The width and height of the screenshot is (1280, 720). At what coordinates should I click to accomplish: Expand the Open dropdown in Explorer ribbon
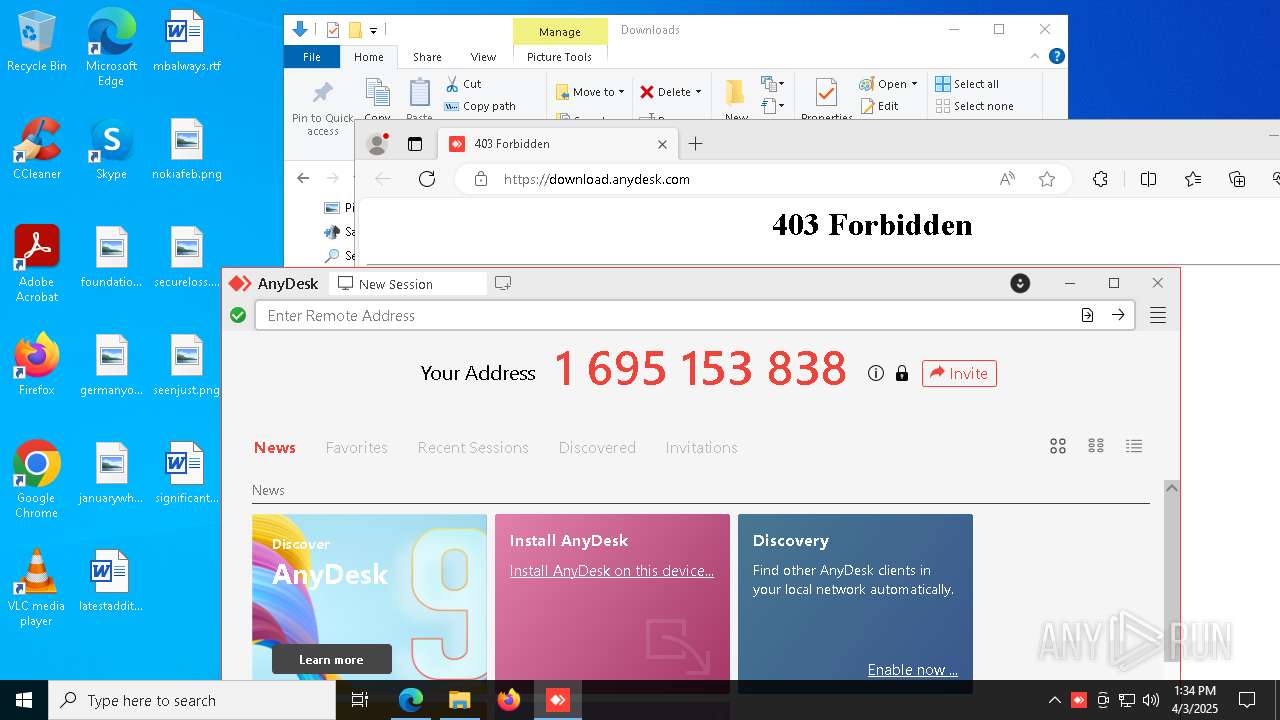point(914,84)
